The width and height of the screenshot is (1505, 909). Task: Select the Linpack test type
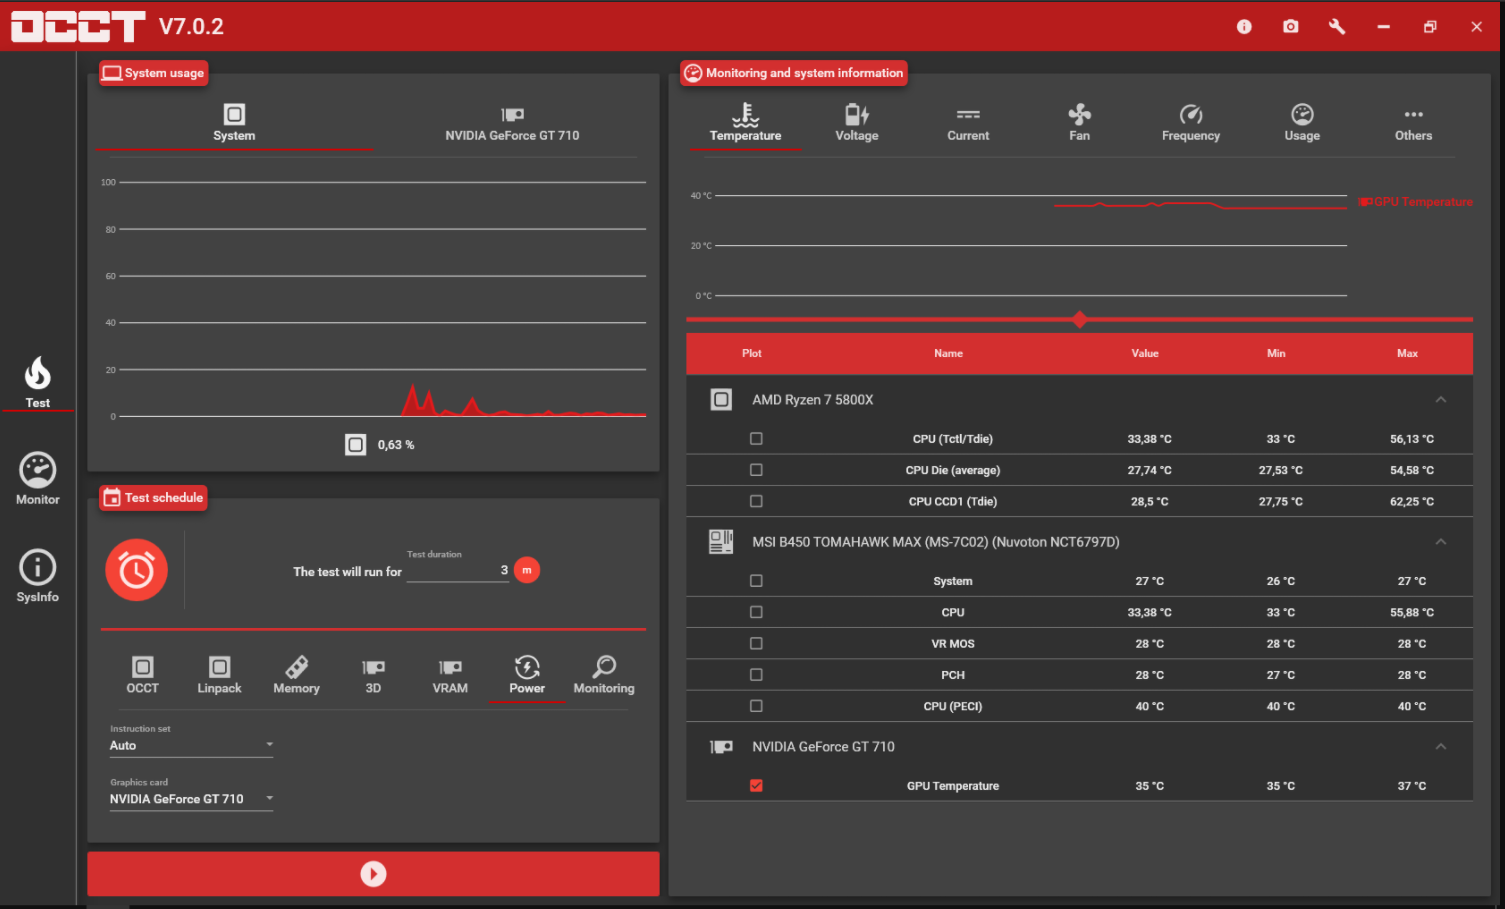click(219, 675)
